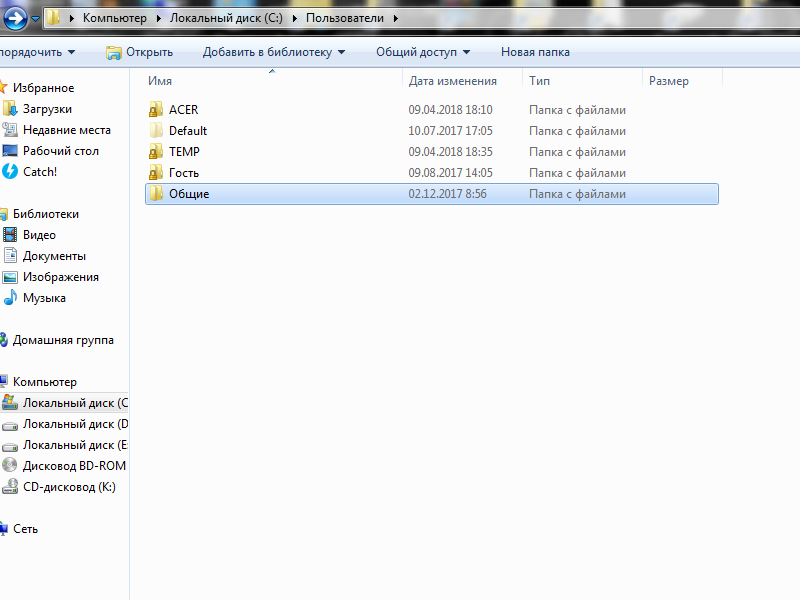This screenshot has width=800, height=600.
Task: Click the Изображения library icon
Action: [x=10, y=277]
